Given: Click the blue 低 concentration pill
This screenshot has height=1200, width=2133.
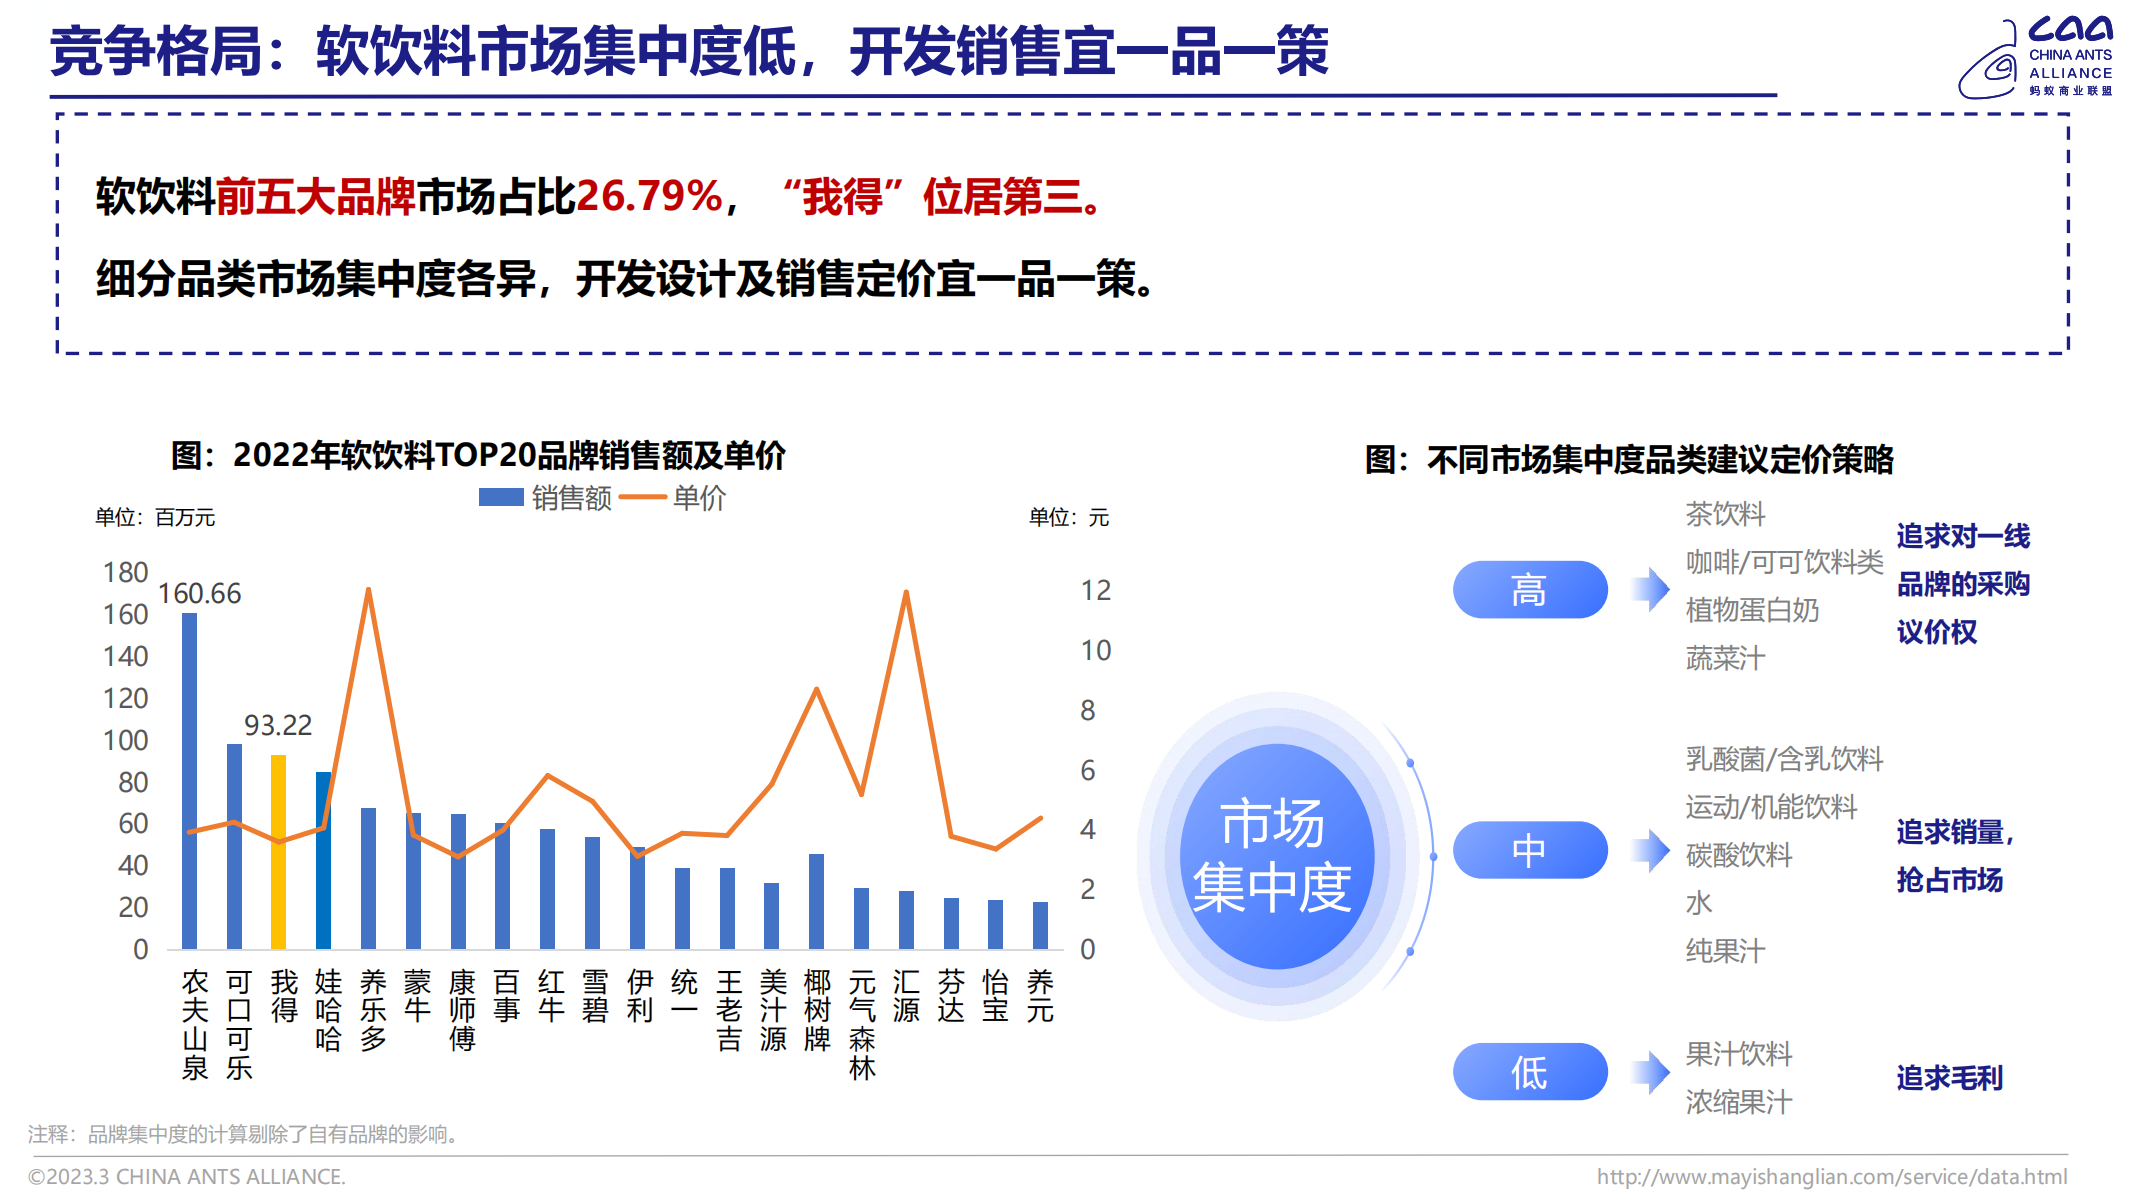Looking at the screenshot, I should point(1530,1072).
